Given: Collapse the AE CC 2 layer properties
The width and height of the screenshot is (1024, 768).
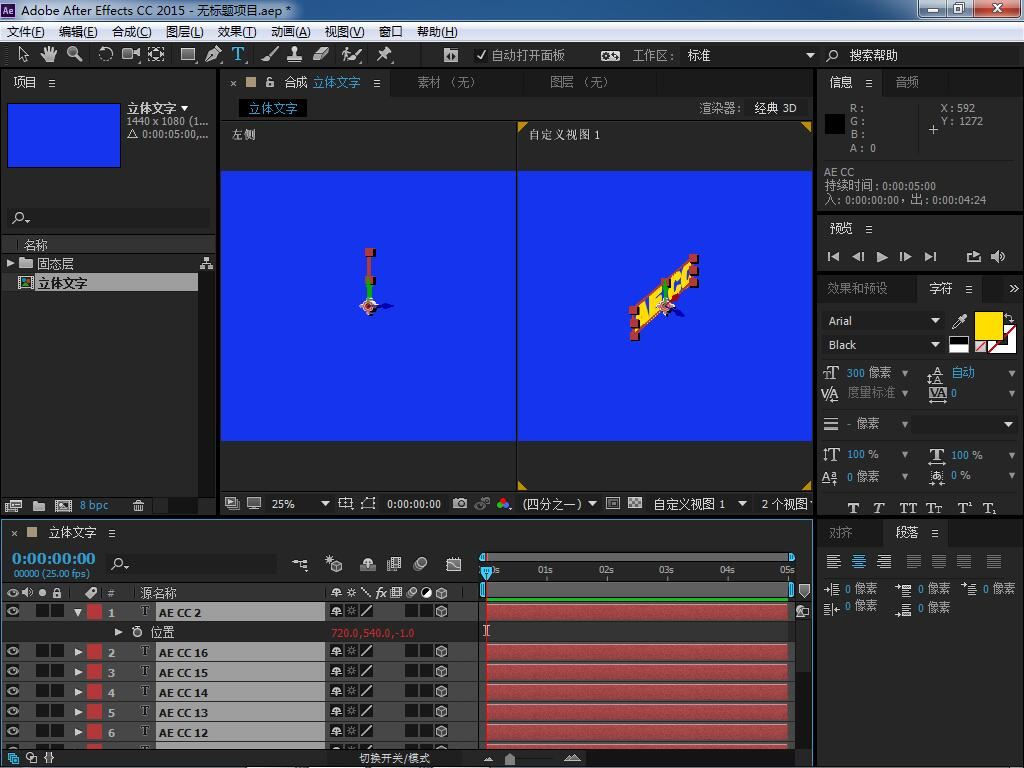Looking at the screenshot, I should 78,613.
